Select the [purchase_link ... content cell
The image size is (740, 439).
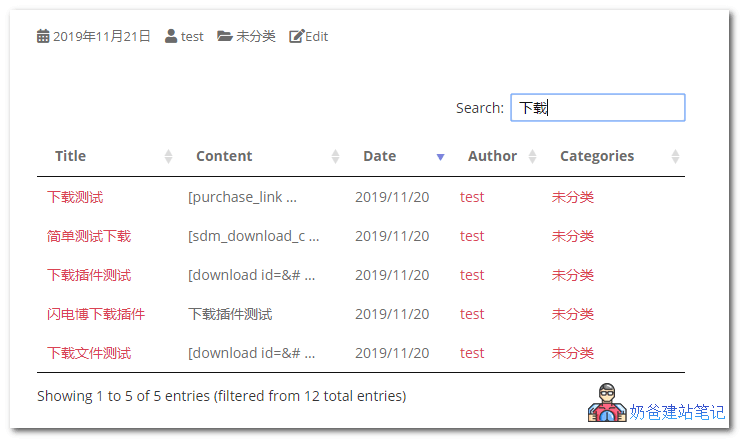point(243,197)
